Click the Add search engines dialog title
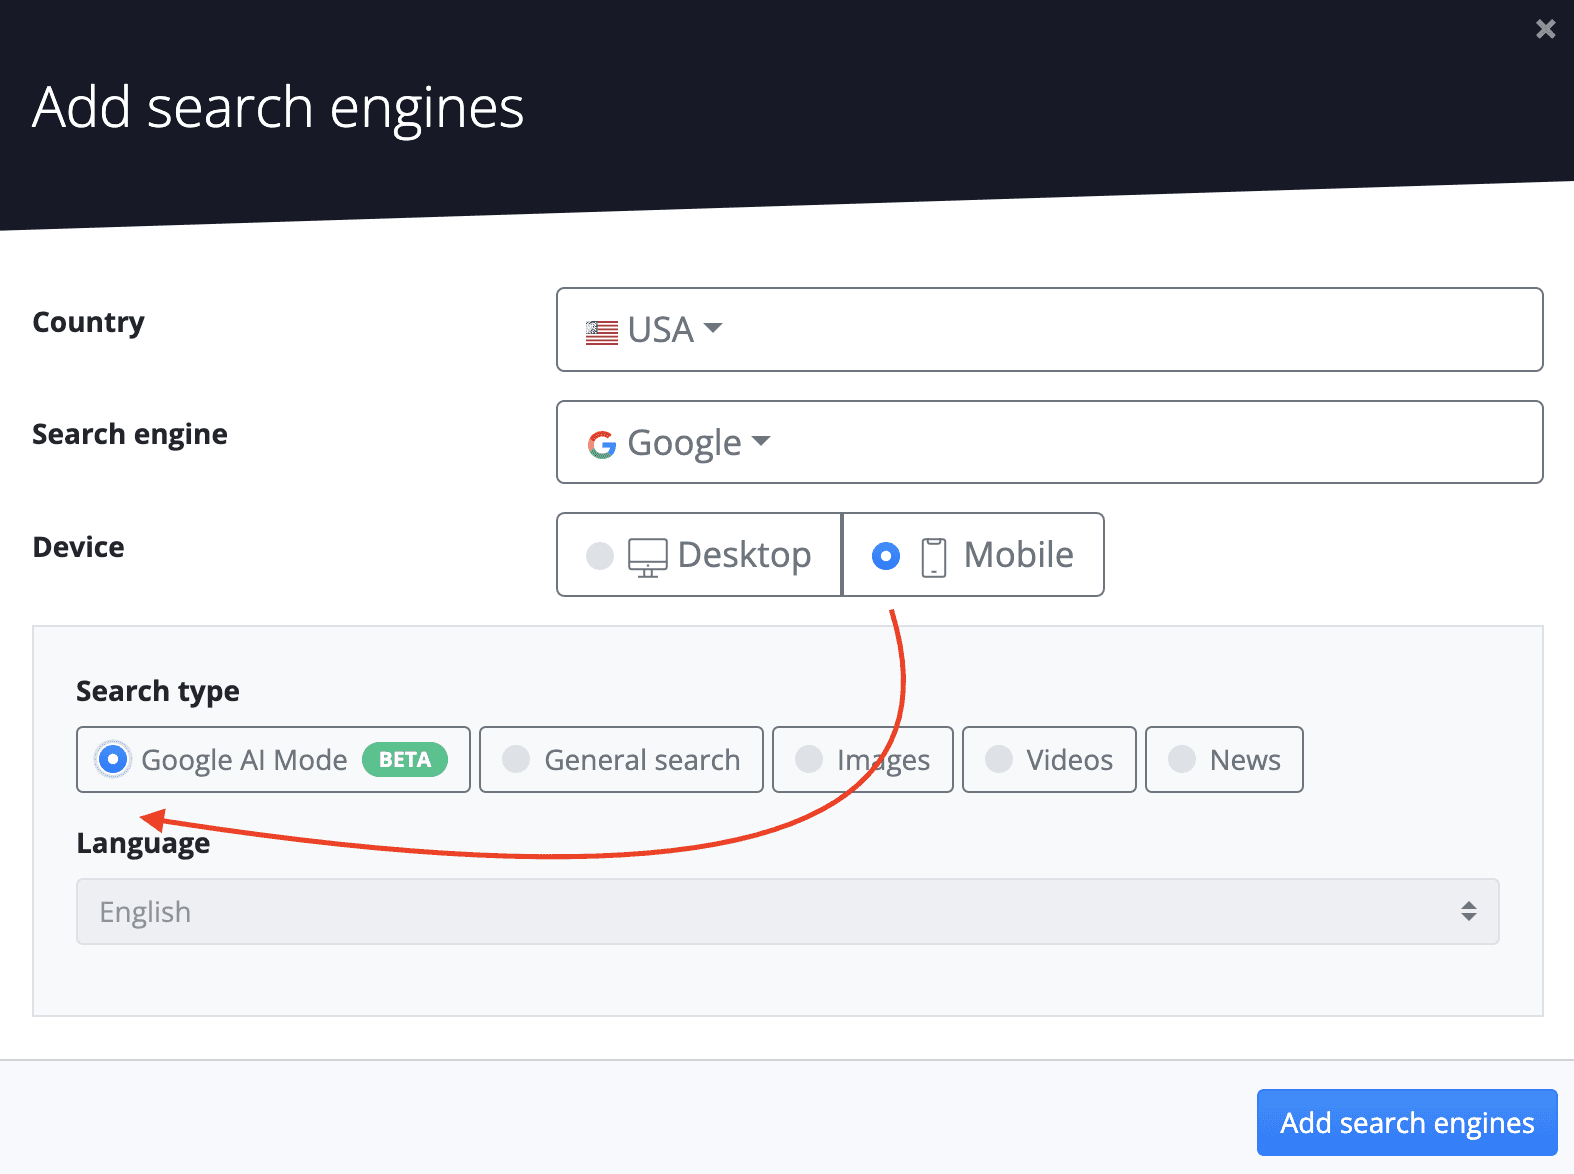Image resolution: width=1574 pixels, height=1174 pixels. point(278,108)
